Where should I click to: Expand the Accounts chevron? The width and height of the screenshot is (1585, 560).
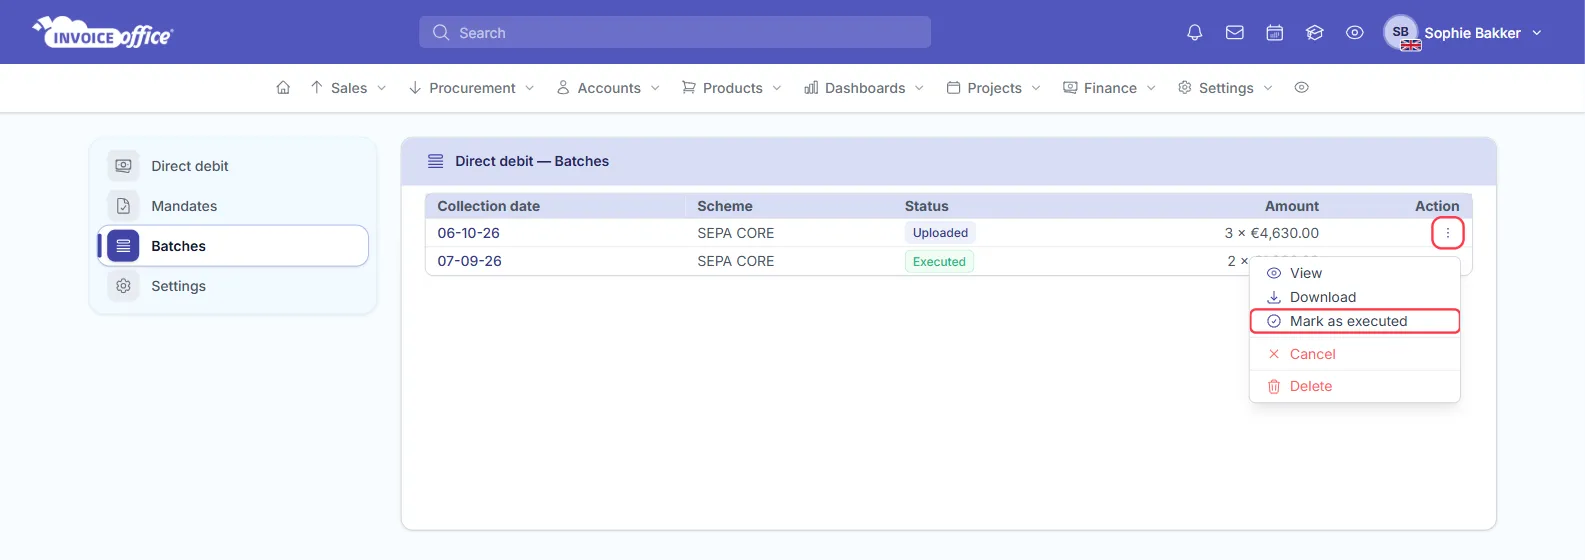coord(655,88)
